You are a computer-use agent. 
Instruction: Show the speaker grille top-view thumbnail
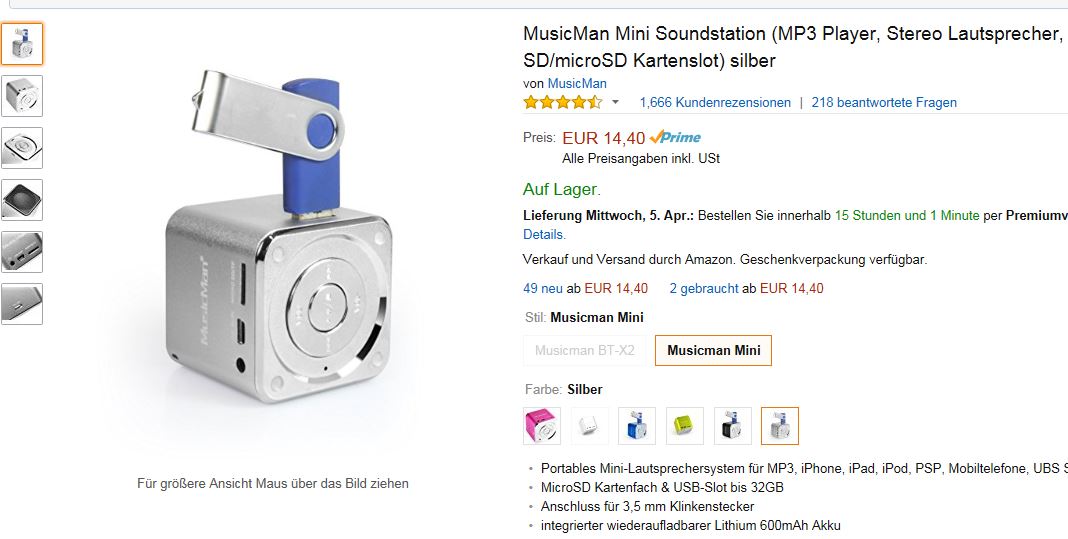[x=22, y=200]
